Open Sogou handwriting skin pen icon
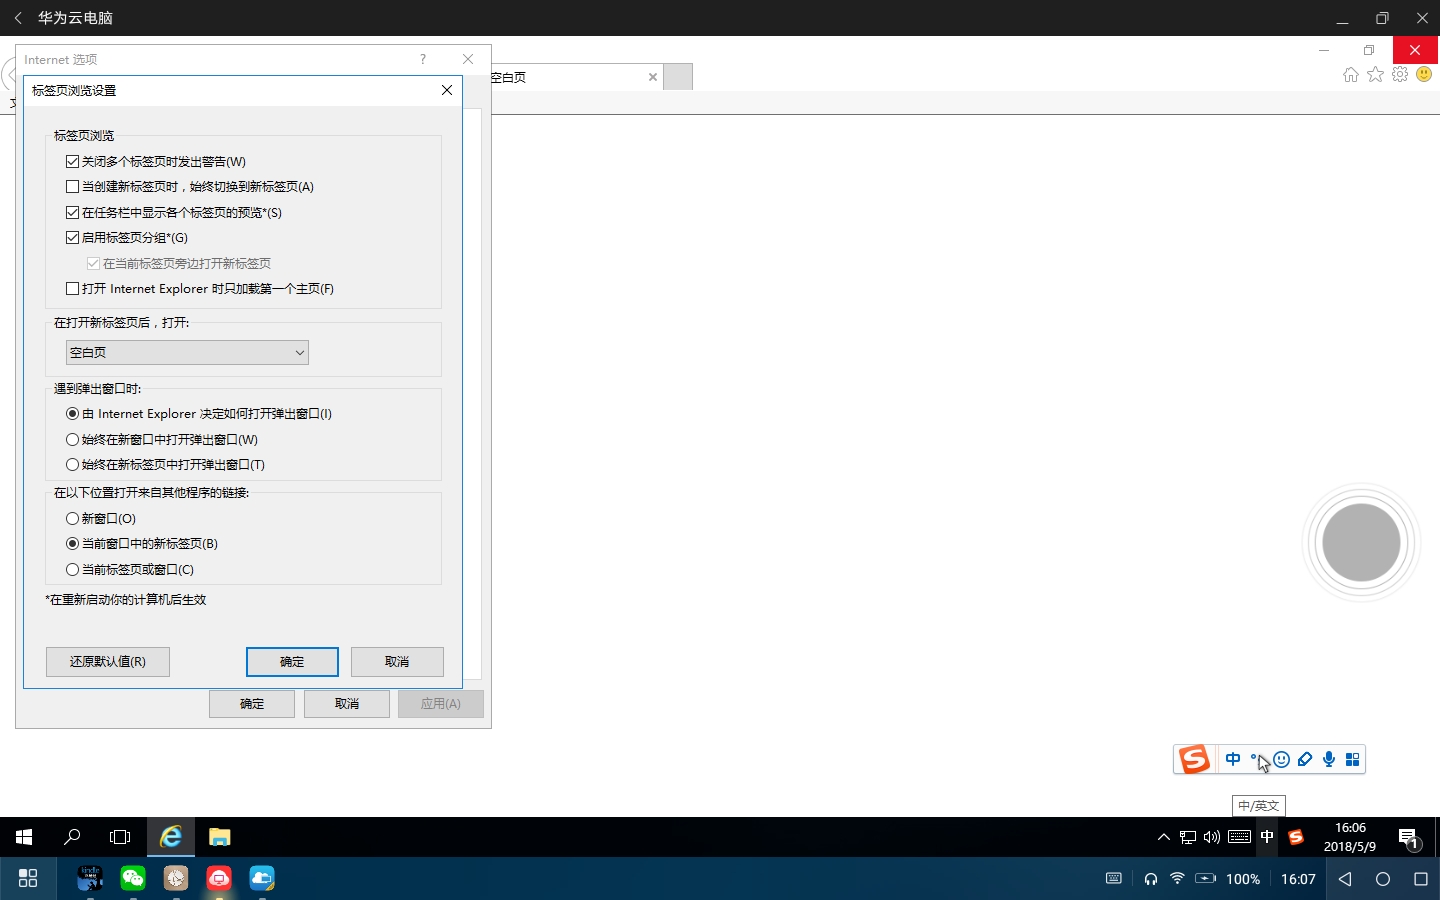1440x900 pixels. pyautogui.click(x=1305, y=760)
